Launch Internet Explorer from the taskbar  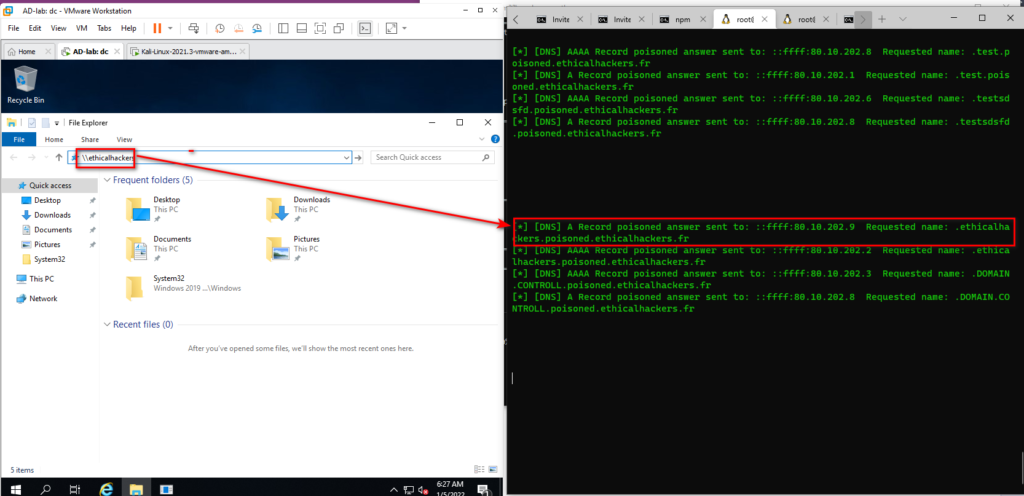(106, 488)
